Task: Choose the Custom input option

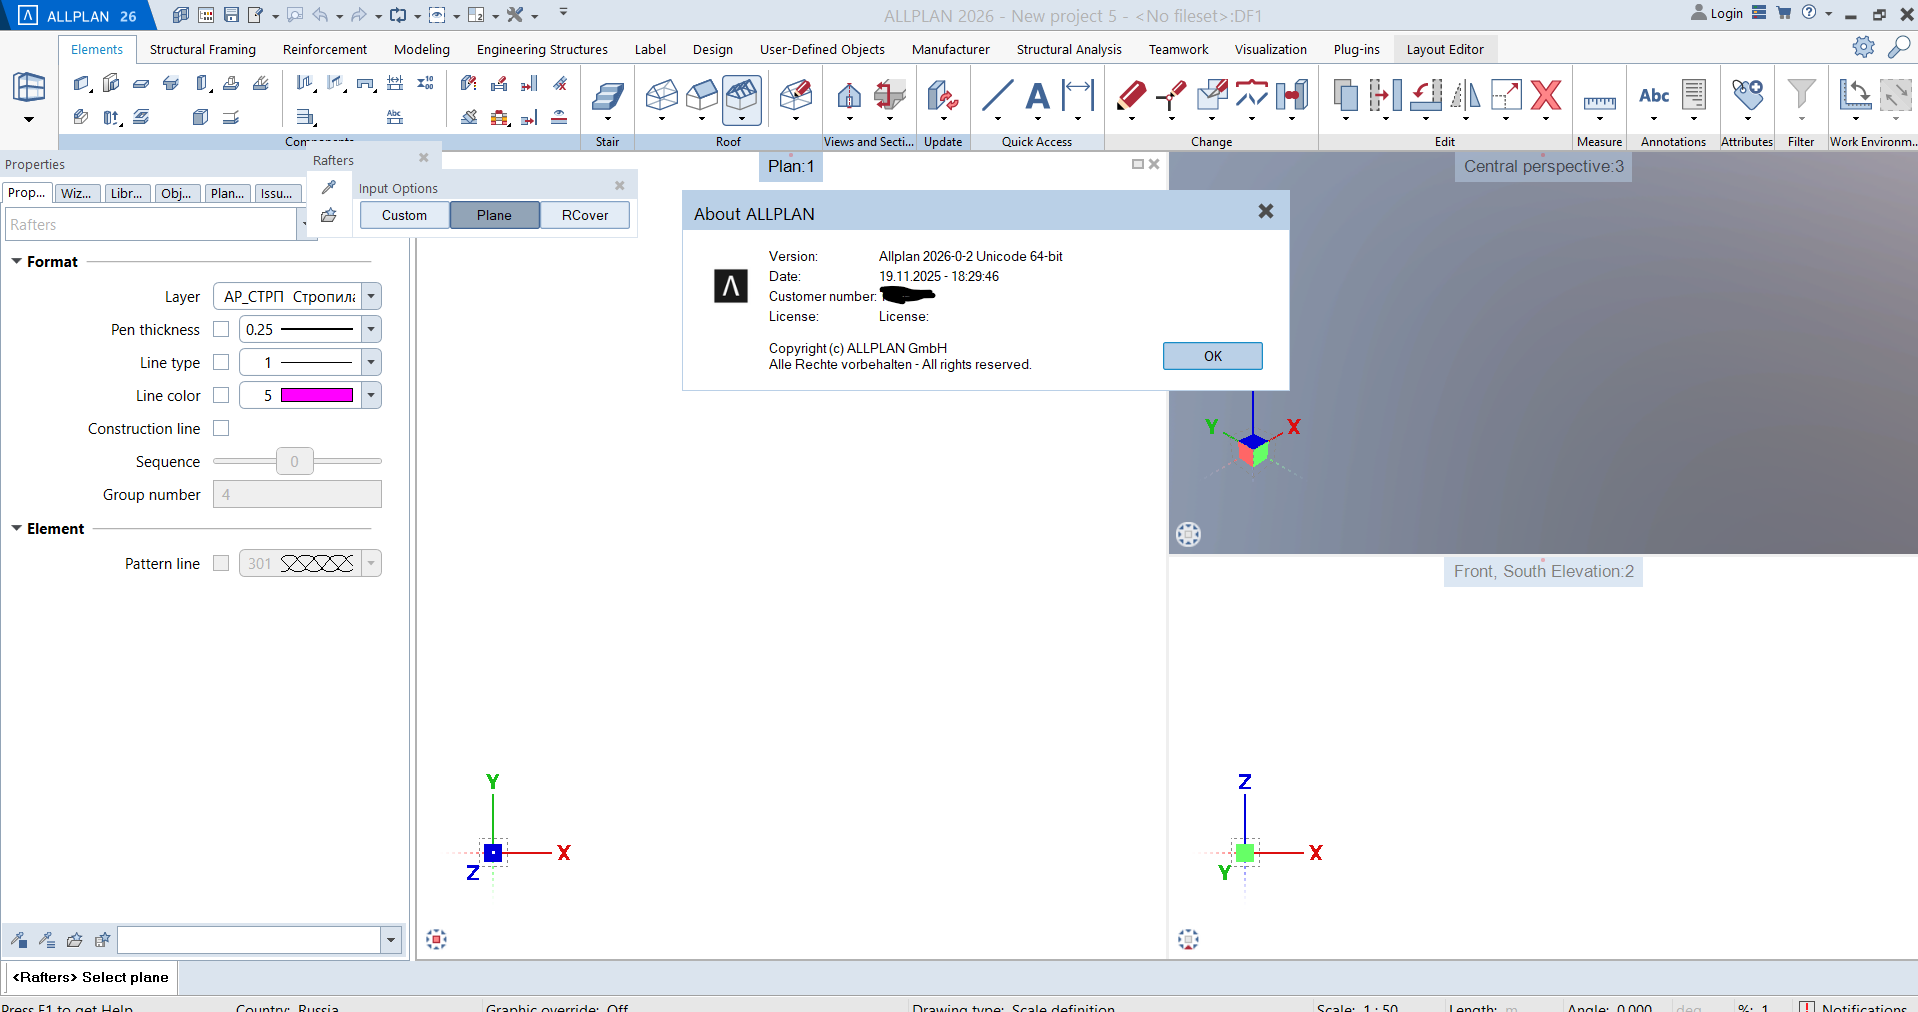Action: tap(404, 215)
